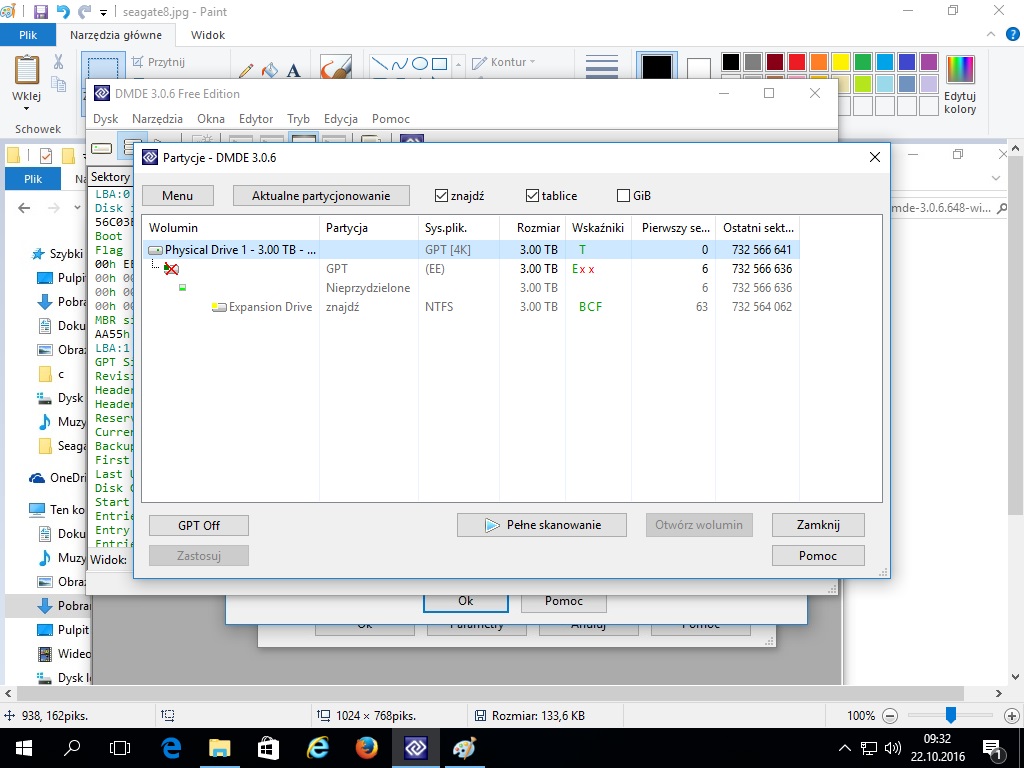Image resolution: width=1024 pixels, height=768 pixels.
Task: Open the Windows Store taskbar icon
Action: (x=268, y=748)
